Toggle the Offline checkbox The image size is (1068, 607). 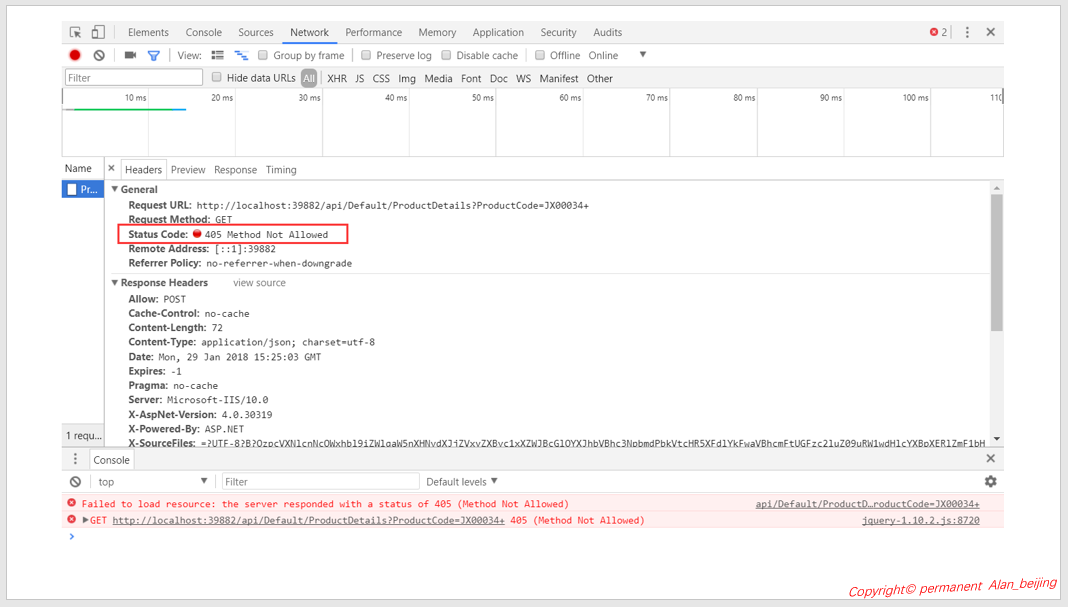(539, 55)
